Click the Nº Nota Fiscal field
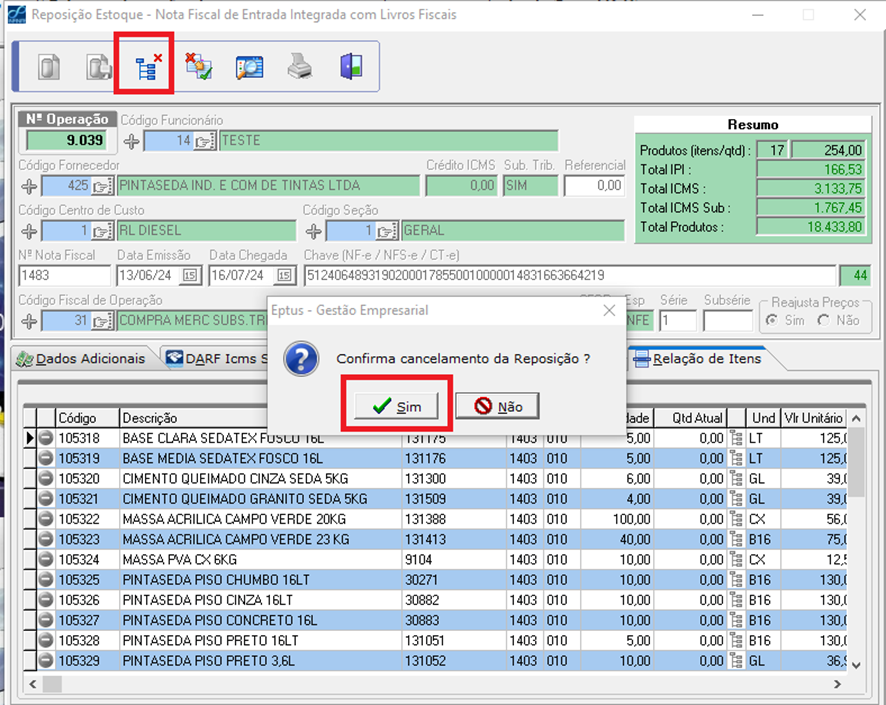 (64, 276)
